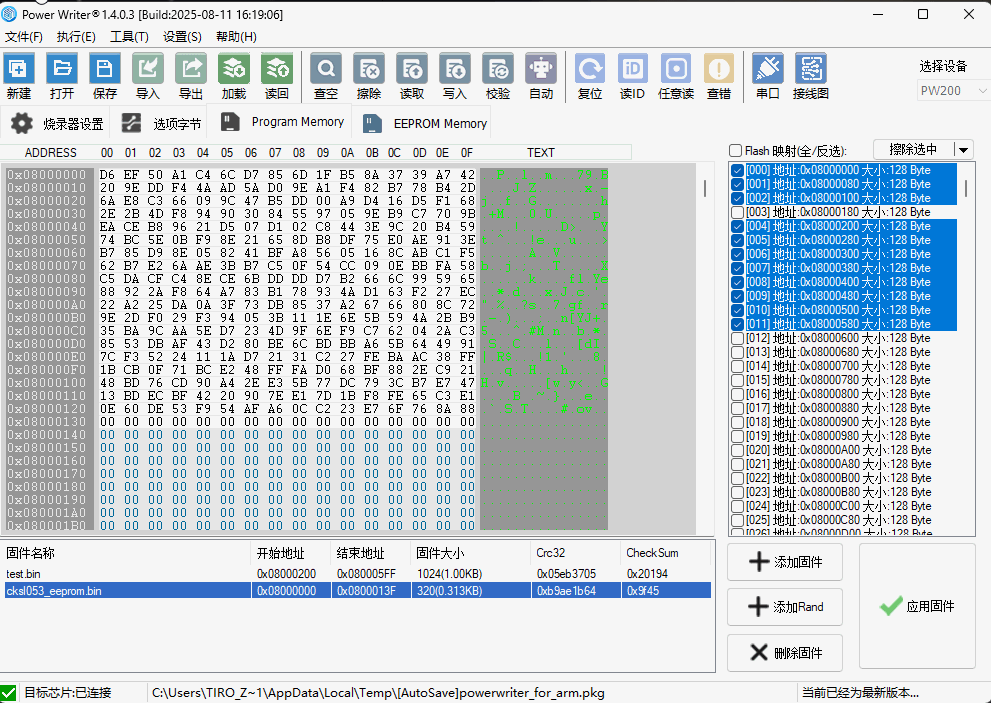
Task: Switch to the 选项字节 tab
Action: click(x=161, y=123)
